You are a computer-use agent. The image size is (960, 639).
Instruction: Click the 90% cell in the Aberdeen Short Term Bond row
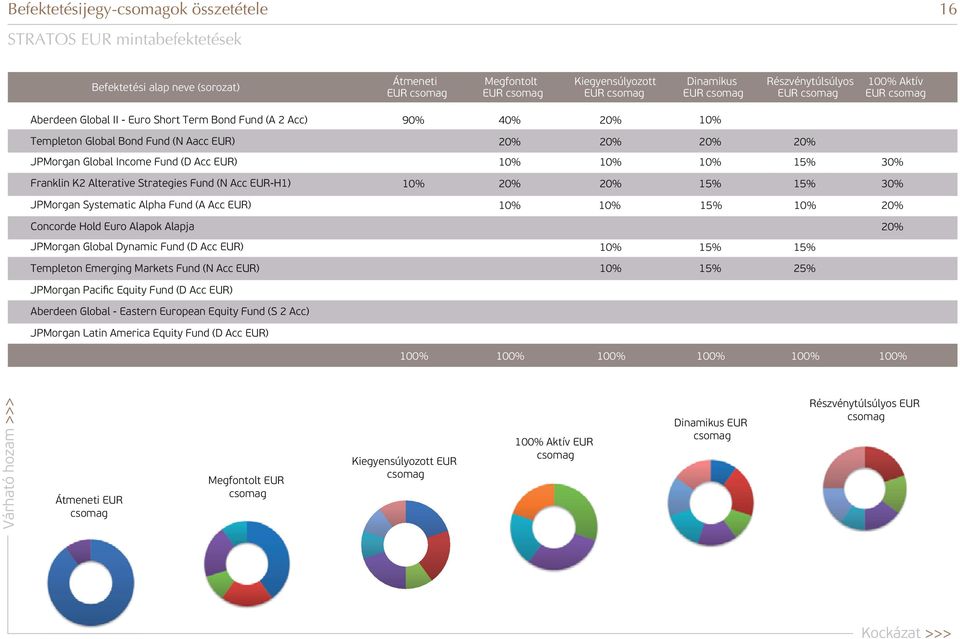click(x=413, y=120)
